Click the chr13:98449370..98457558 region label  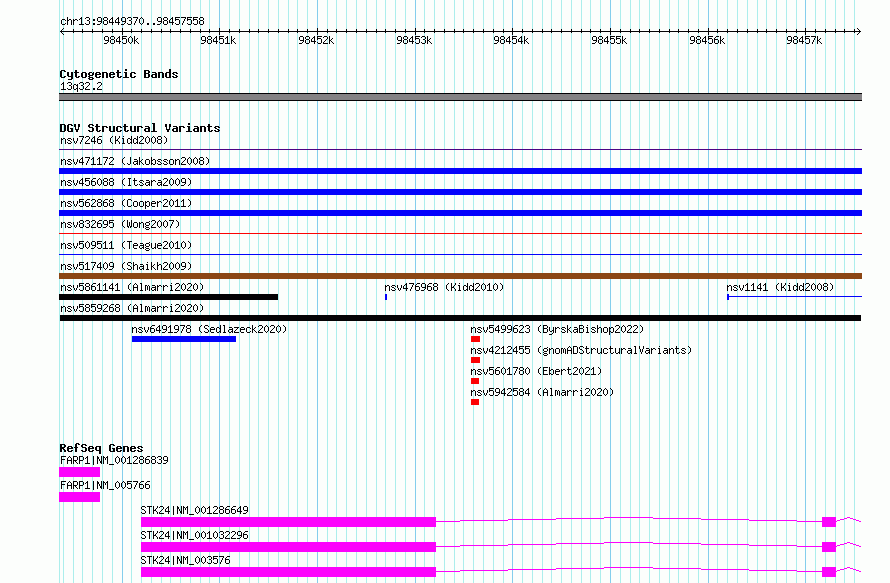click(132, 21)
